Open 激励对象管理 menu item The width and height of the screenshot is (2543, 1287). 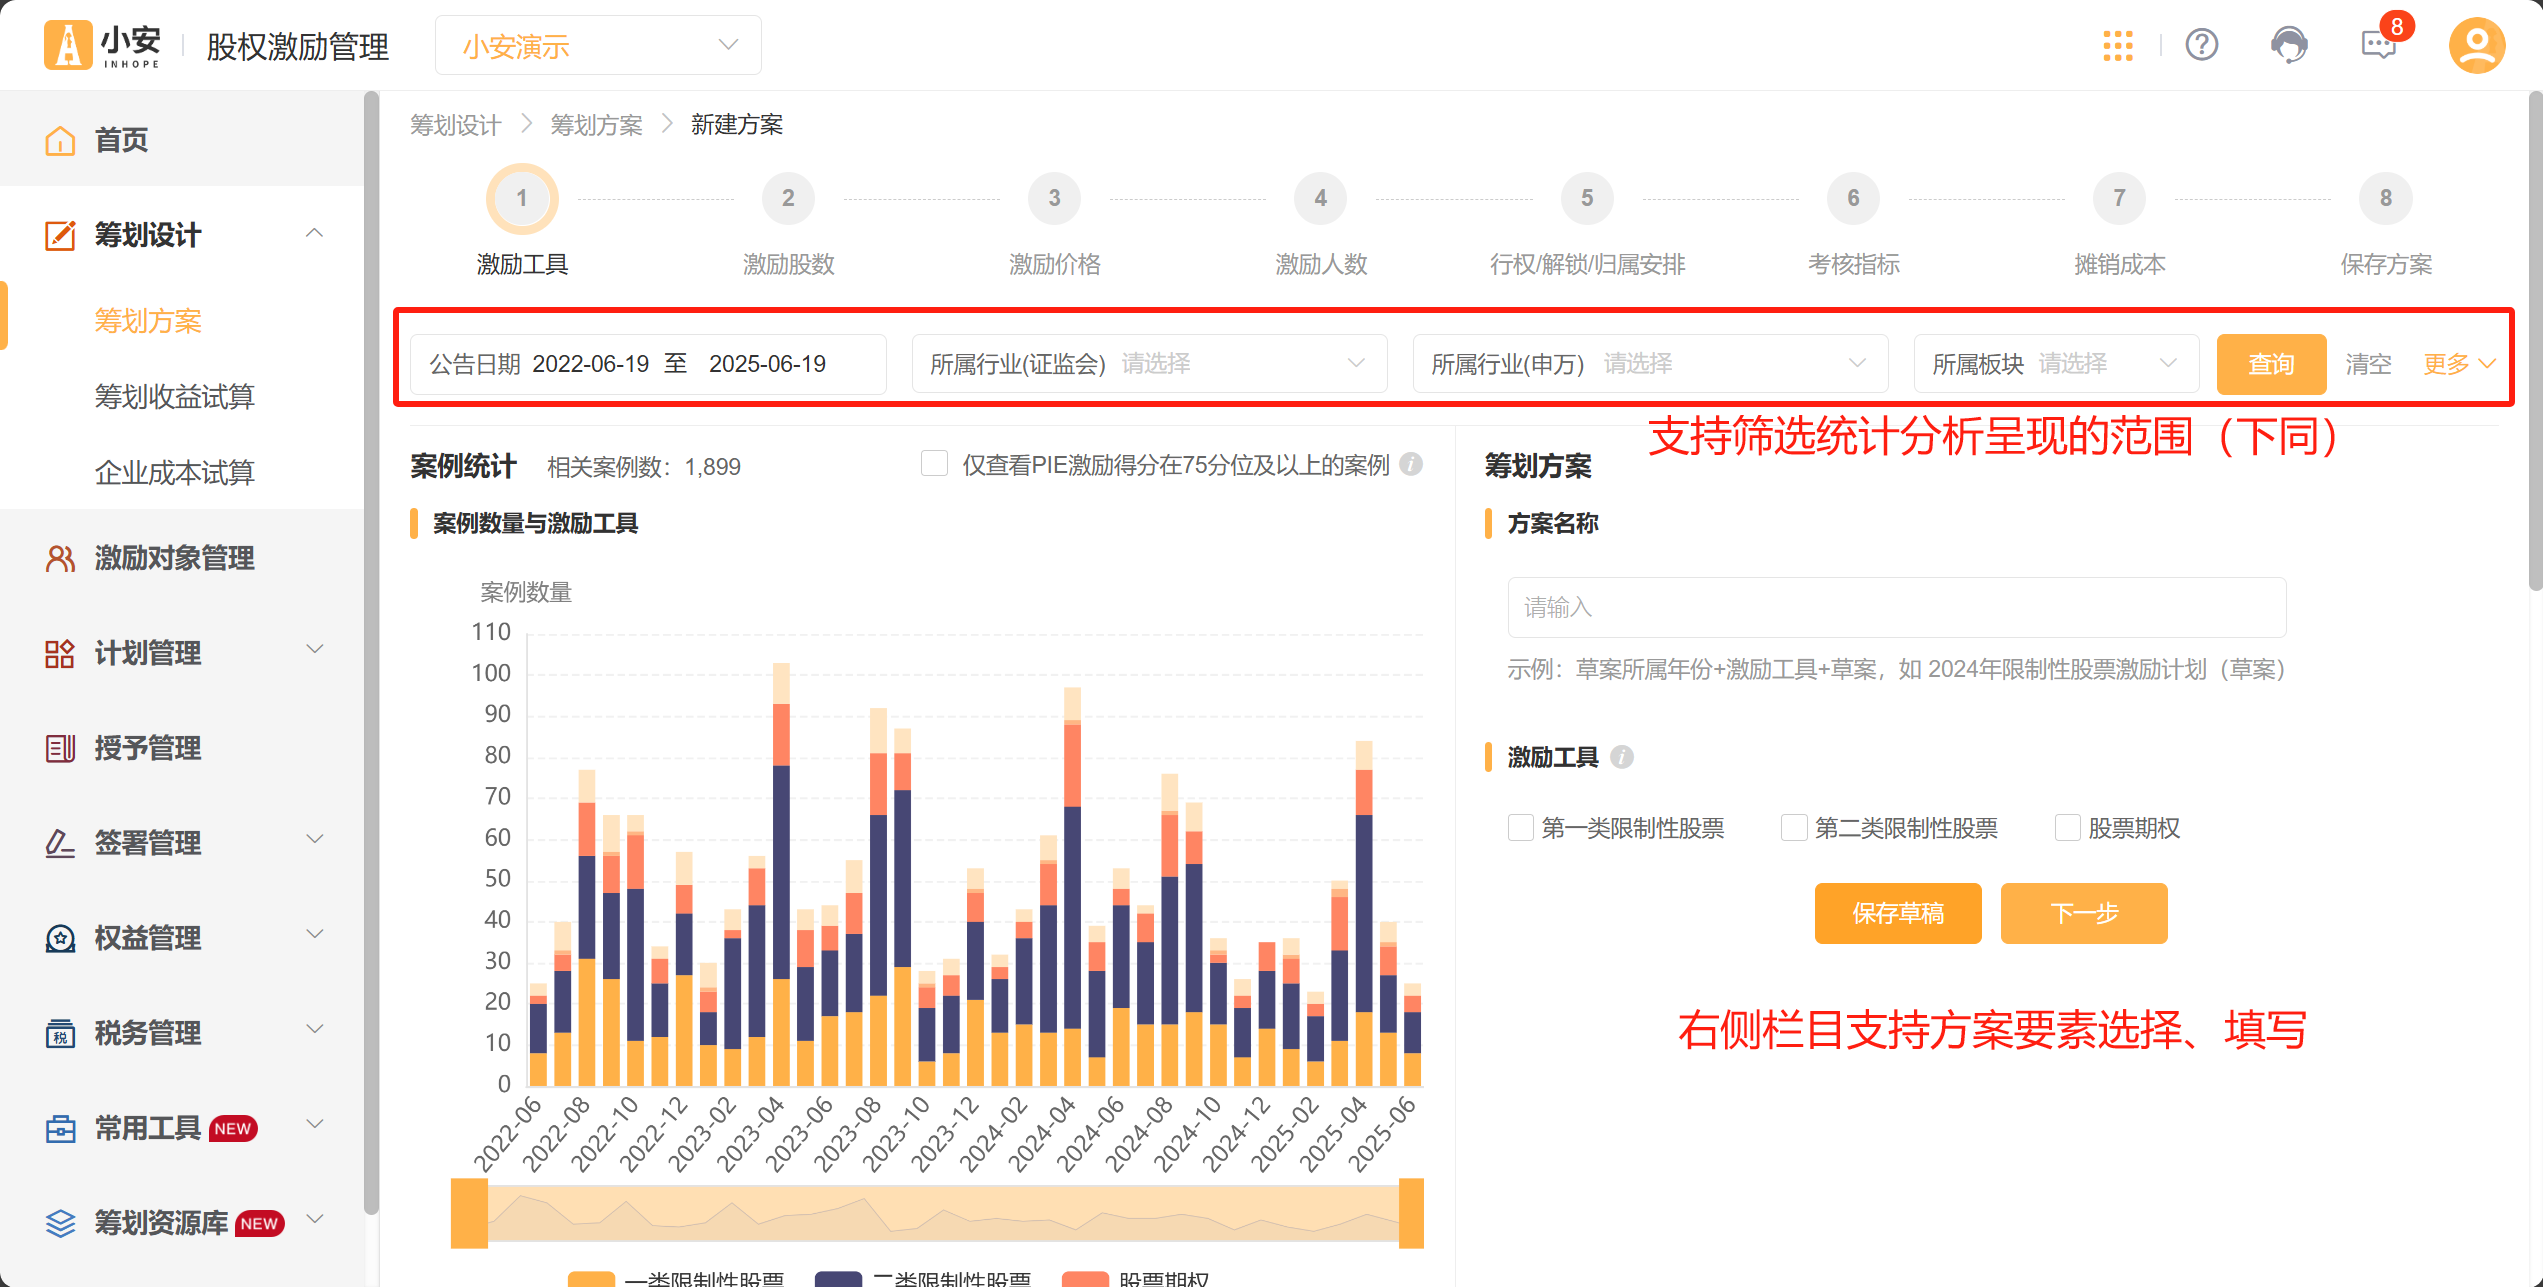[x=182, y=558]
